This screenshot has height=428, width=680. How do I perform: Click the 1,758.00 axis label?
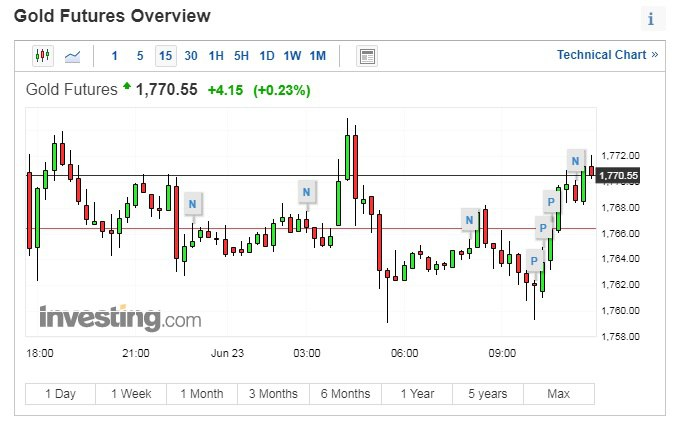click(x=620, y=337)
